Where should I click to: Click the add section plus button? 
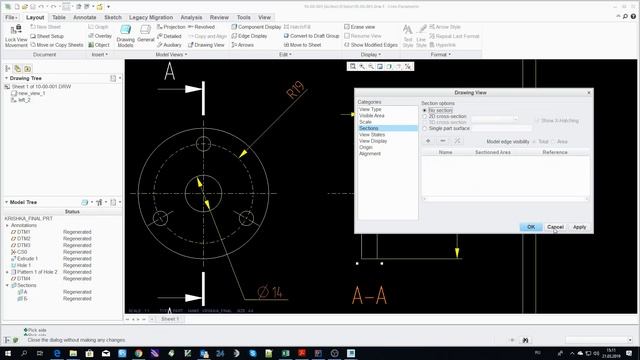[x=428, y=141]
